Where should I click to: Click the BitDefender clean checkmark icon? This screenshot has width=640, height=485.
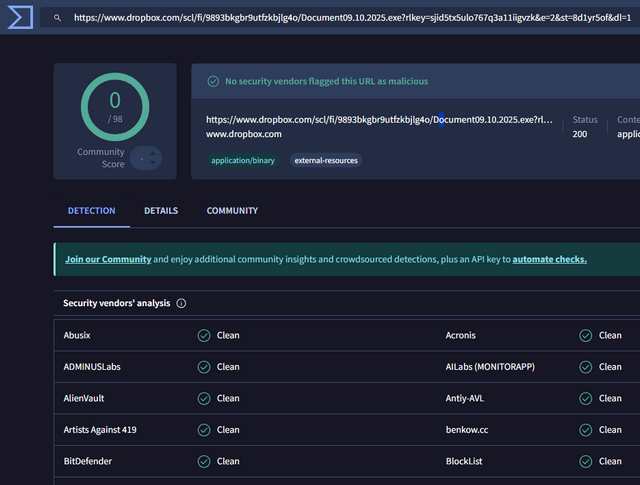(204, 461)
